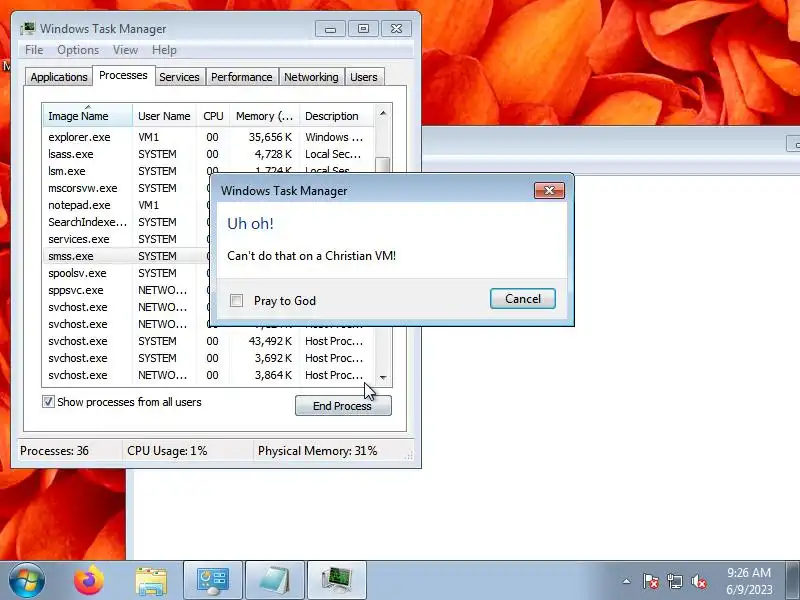The width and height of the screenshot is (800, 600).
Task: Select the sppsvc.exe process row
Action: [x=127, y=290]
